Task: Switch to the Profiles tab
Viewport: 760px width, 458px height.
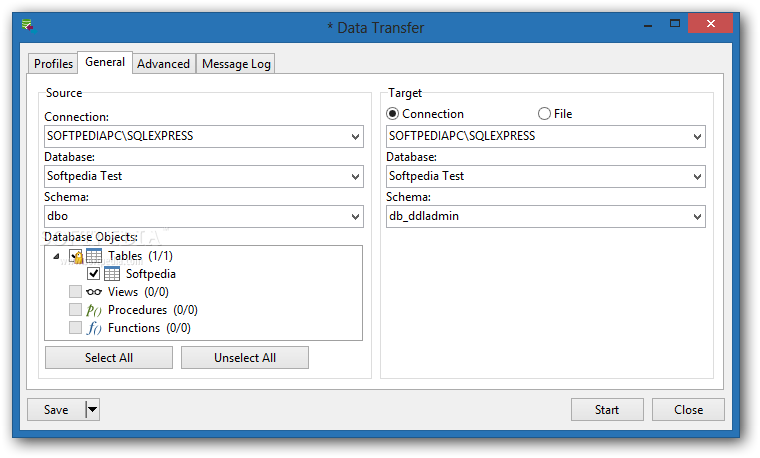Action: click(x=53, y=63)
